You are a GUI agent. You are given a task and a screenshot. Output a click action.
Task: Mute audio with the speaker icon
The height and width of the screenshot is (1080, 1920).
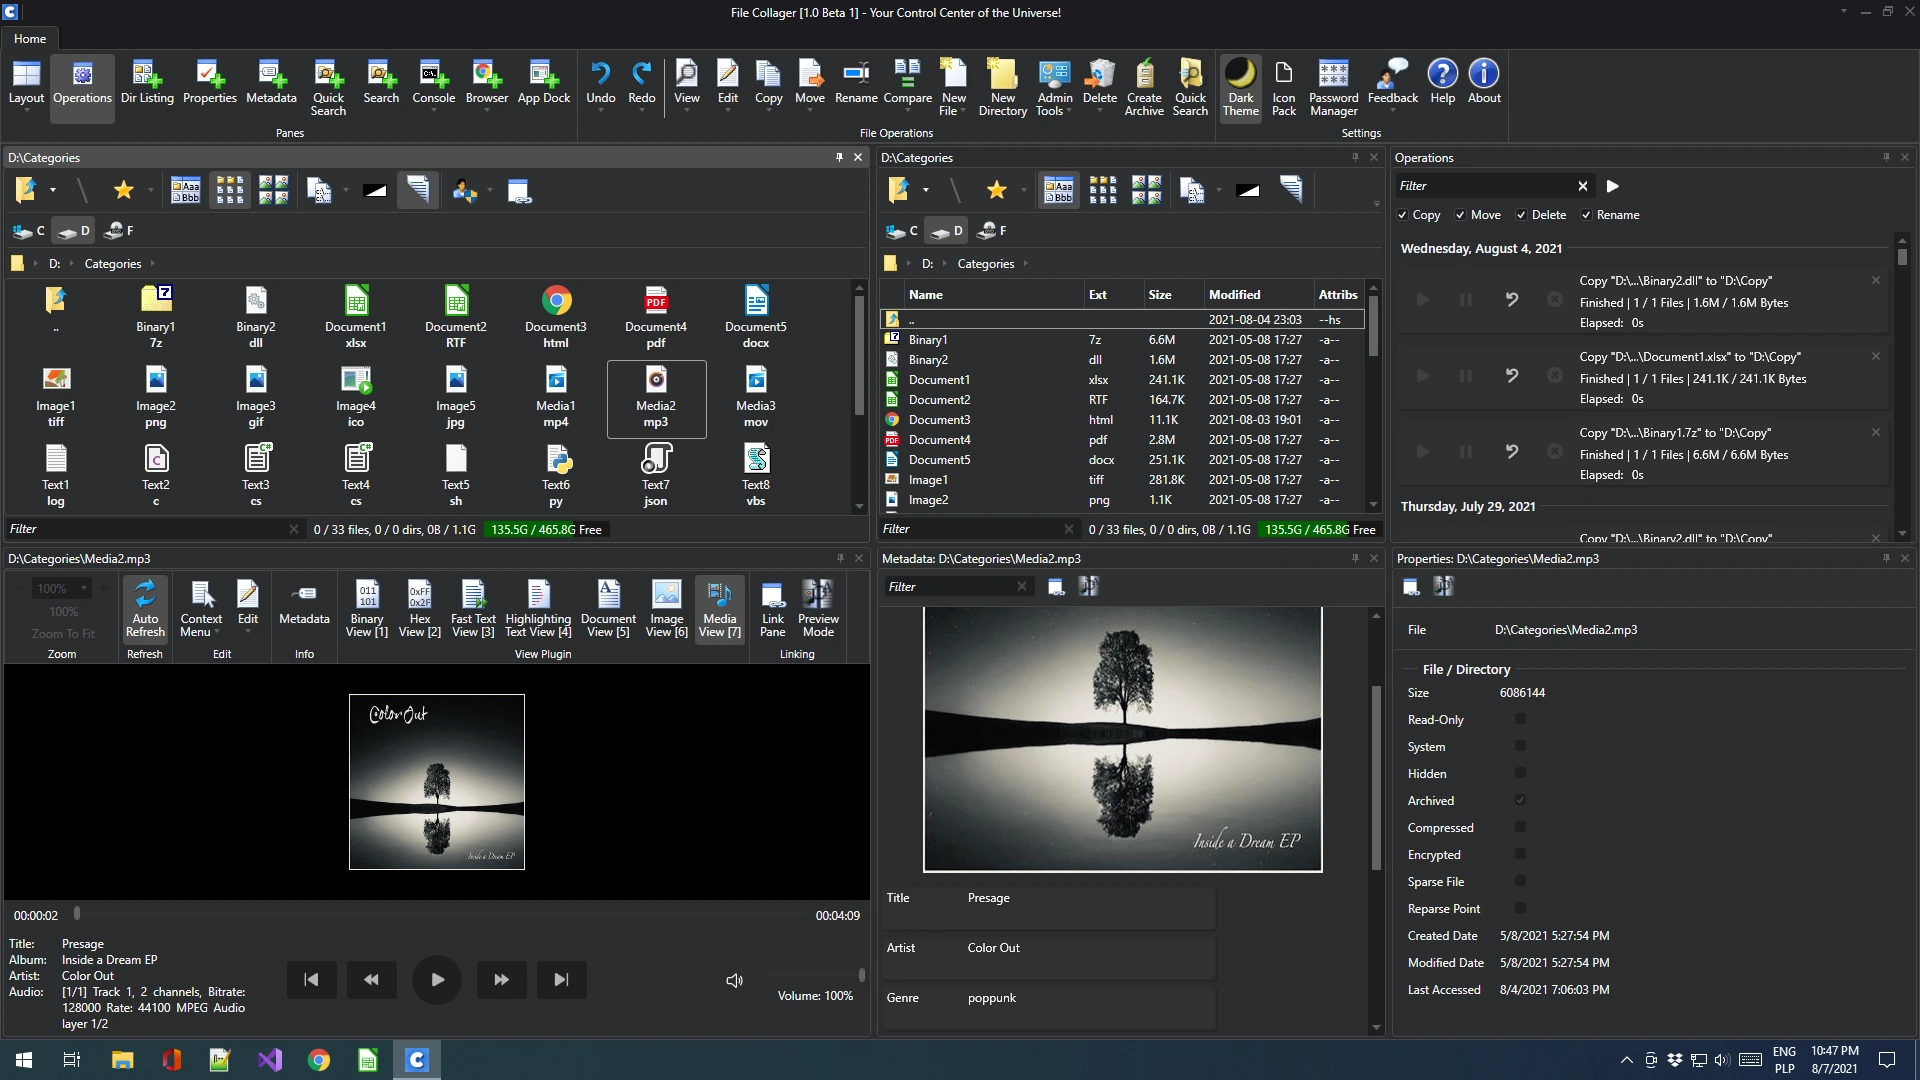(x=734, y=980)
